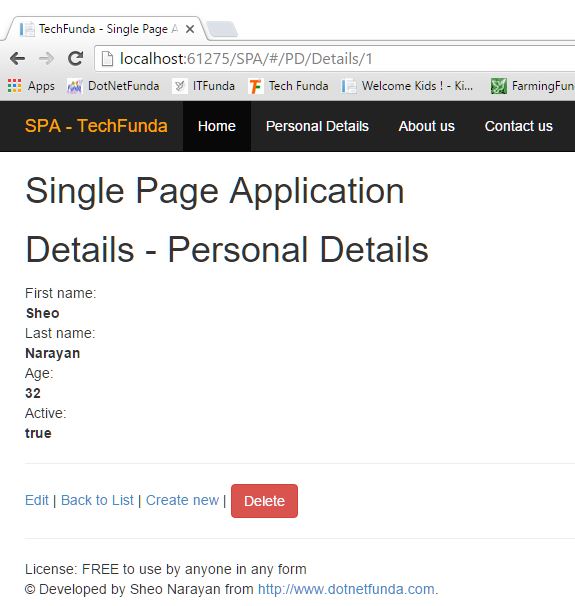Click the 'Details - Personal Details' heading
The height and width of the screenshot is (606, 575).
click(227, 250)
